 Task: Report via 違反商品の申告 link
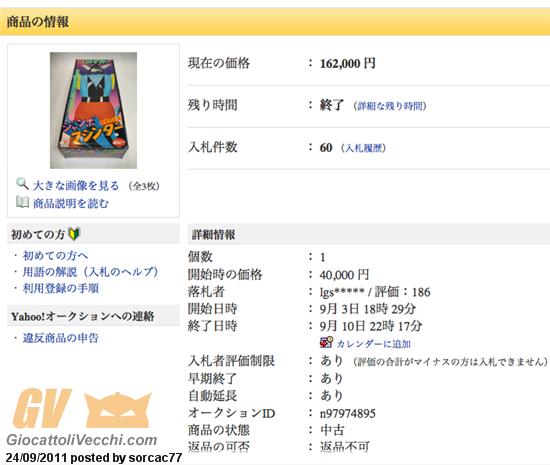tap(61, 338)
